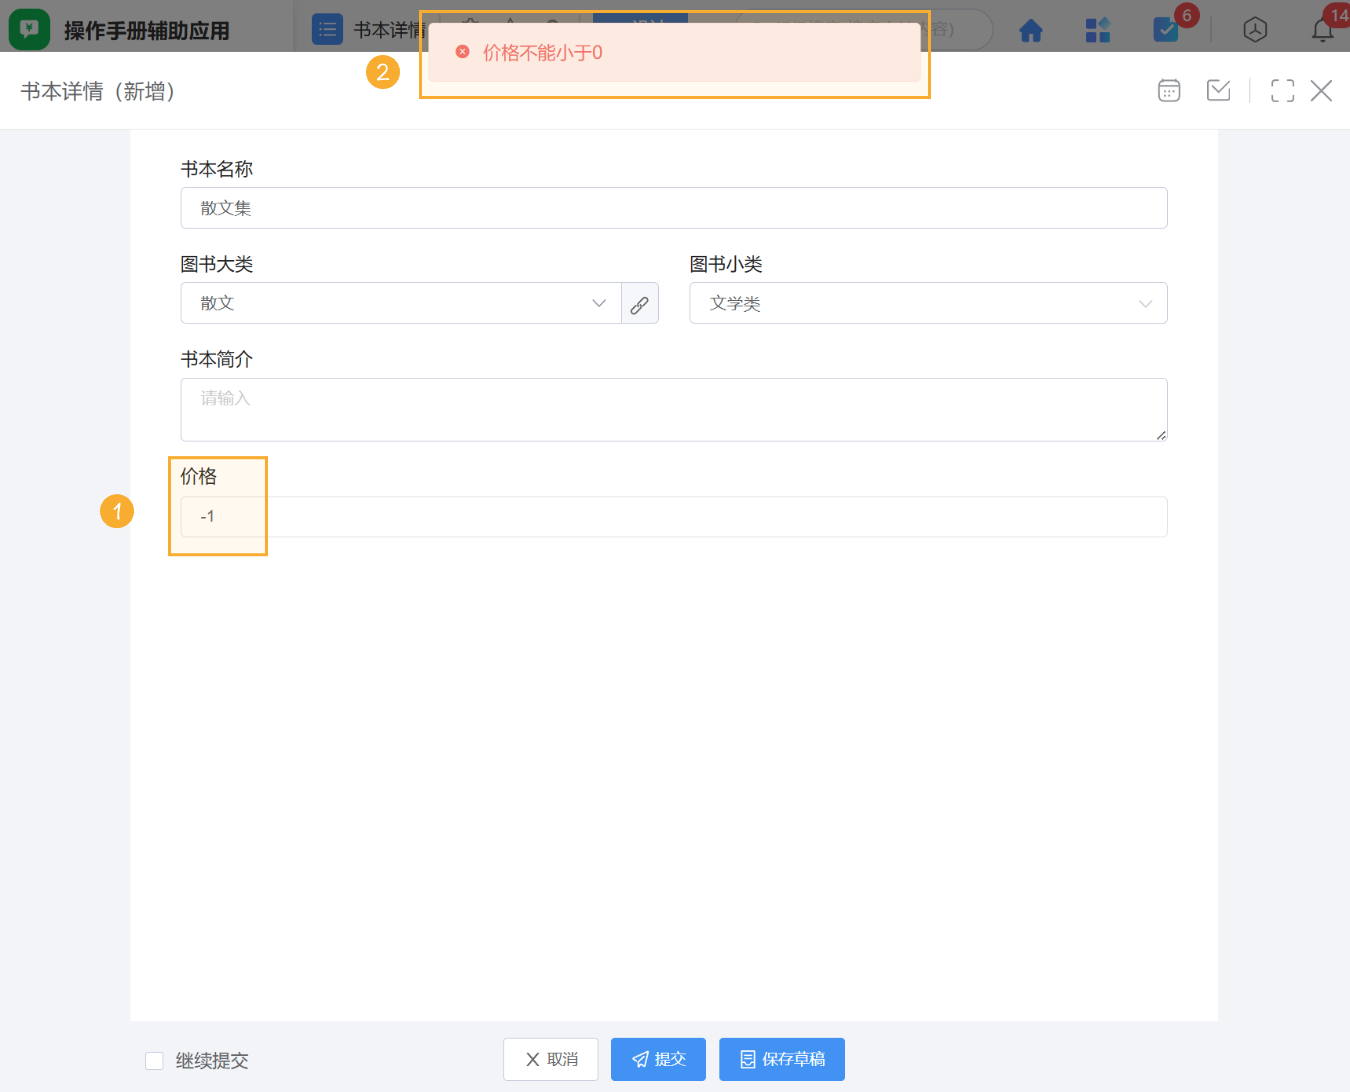Click the chain link icon beside 图书大类
The image size is (1350, 1092).
point(640,303)
